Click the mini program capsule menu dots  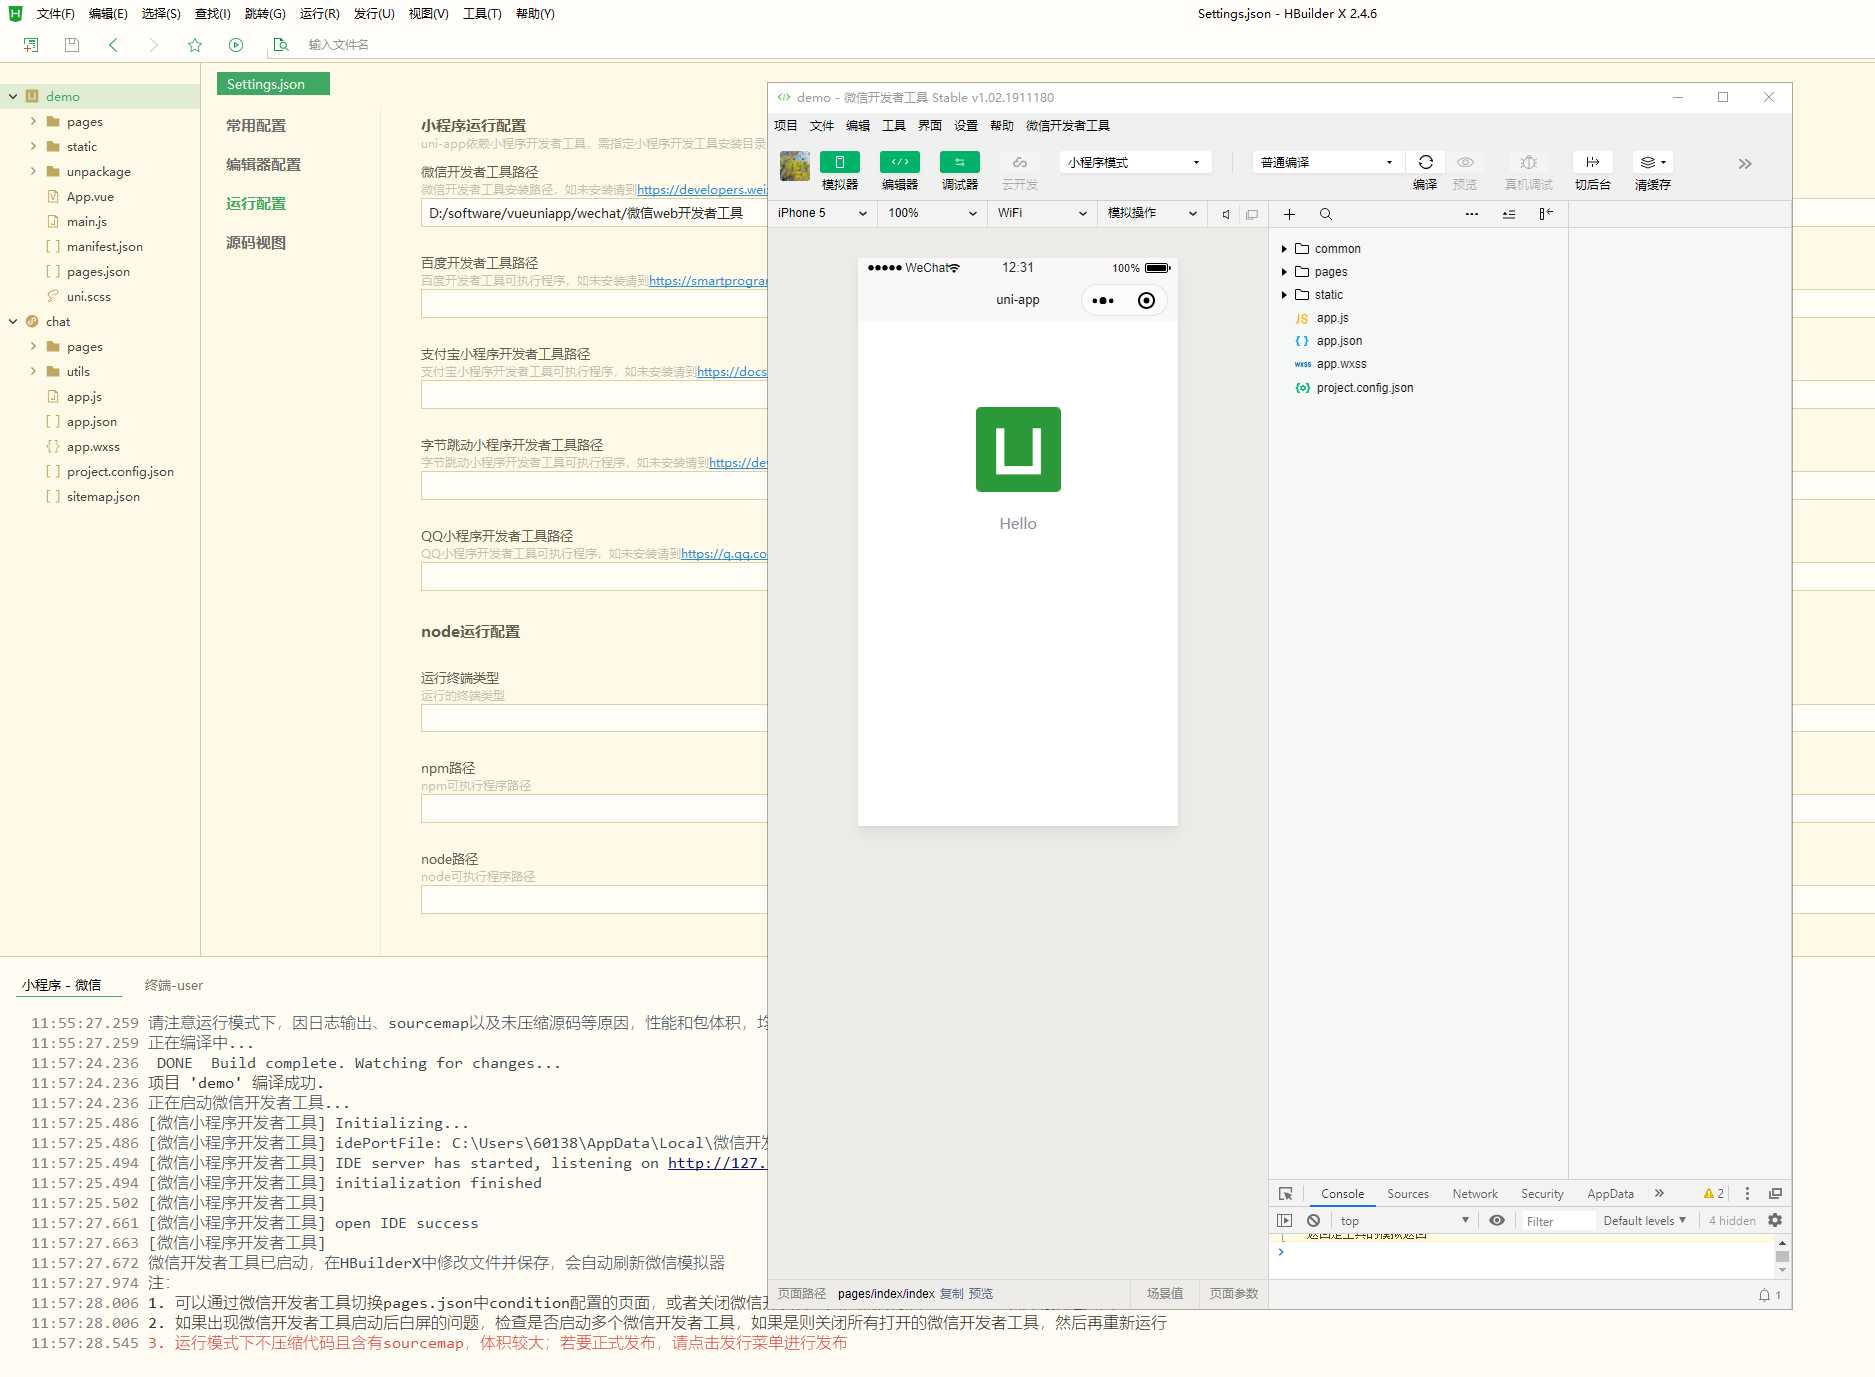click(x=1103, y=300)
